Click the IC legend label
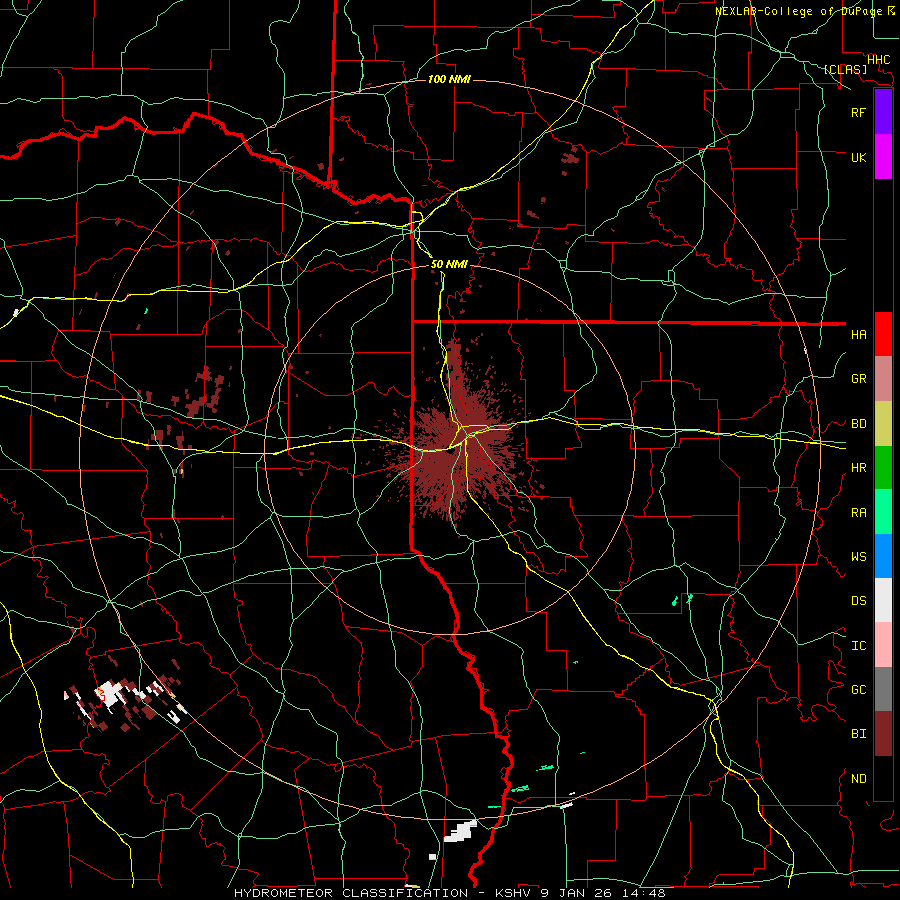 click(858, 646)
